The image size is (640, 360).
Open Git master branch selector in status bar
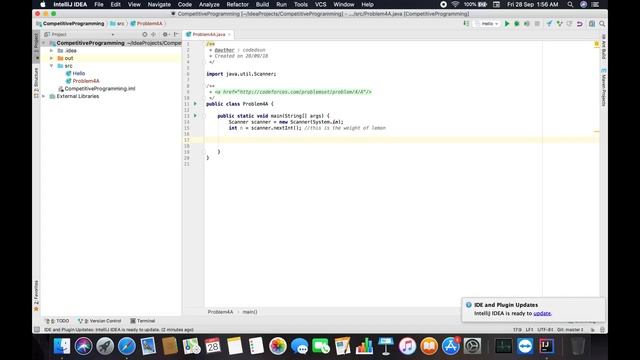point(570,329)
